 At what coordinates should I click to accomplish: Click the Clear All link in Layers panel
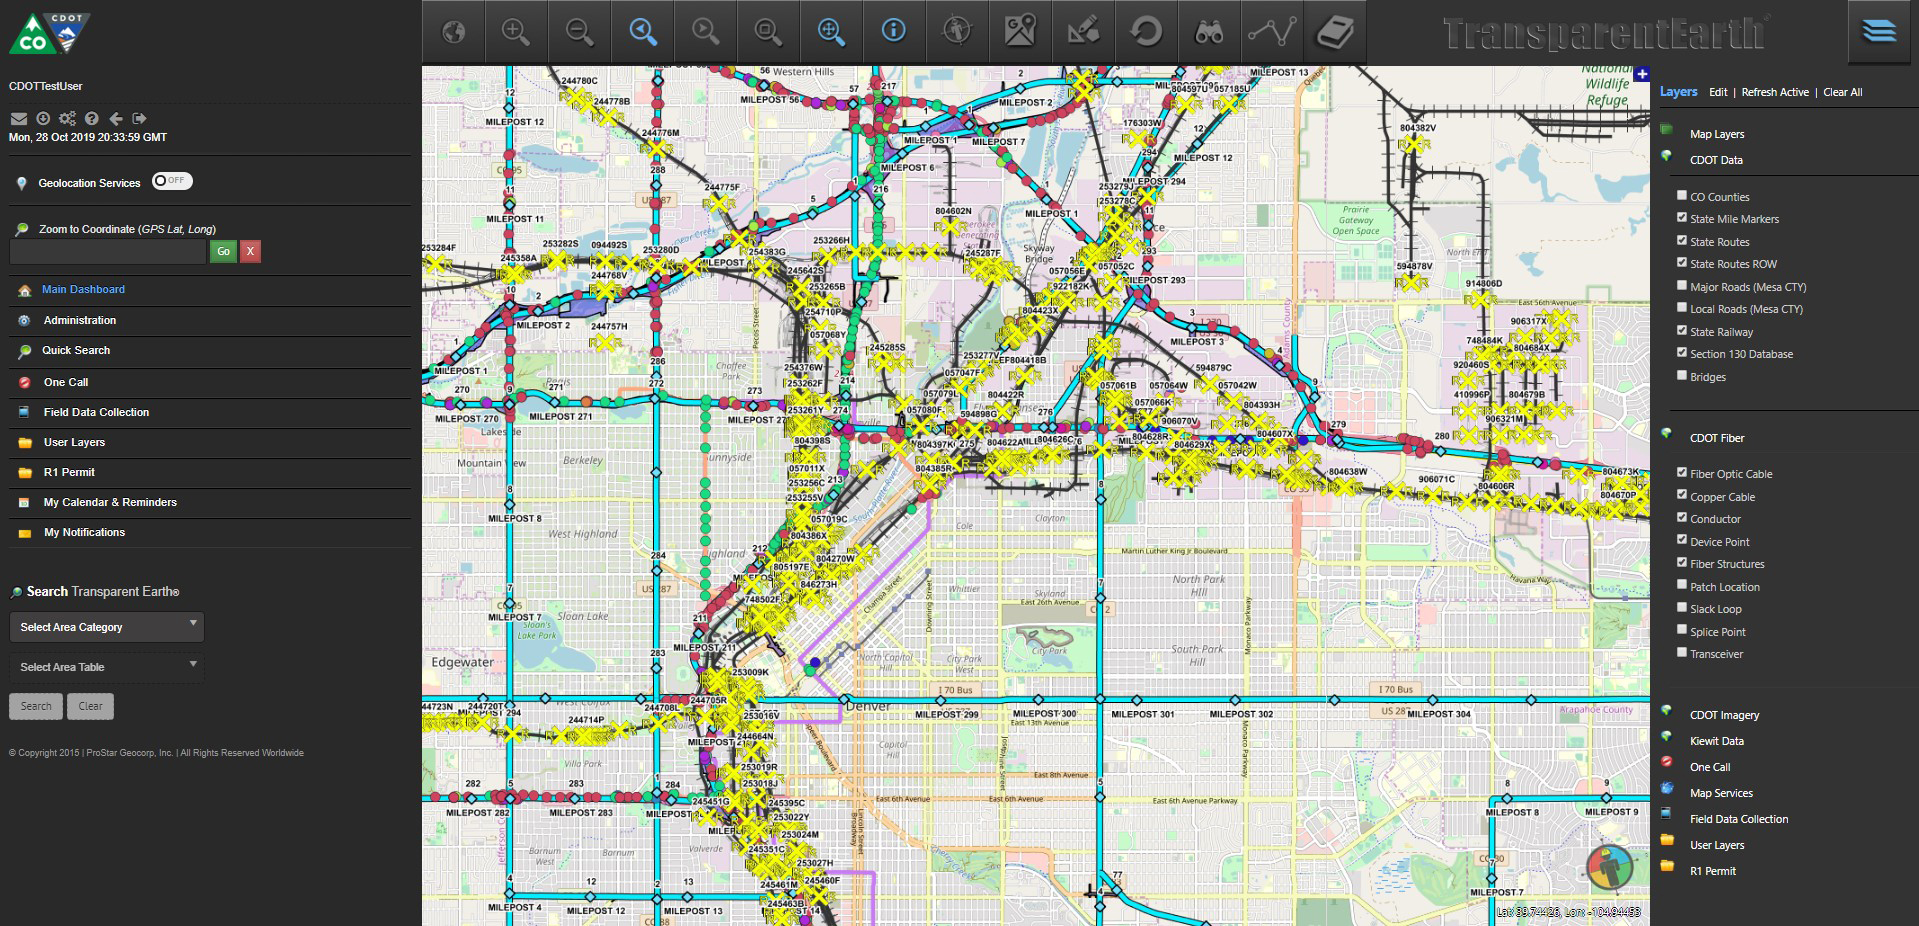(1843, 91)
